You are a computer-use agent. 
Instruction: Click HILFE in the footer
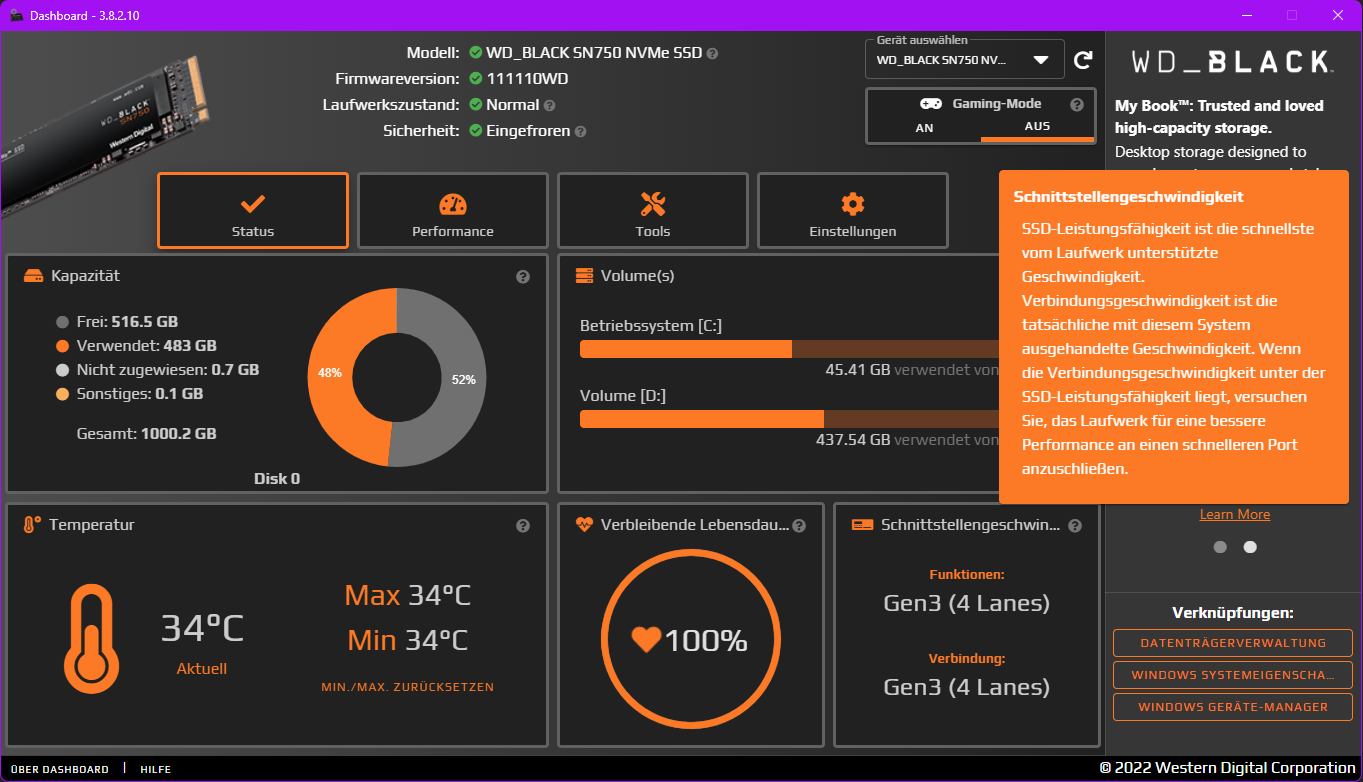coord(156,769)
